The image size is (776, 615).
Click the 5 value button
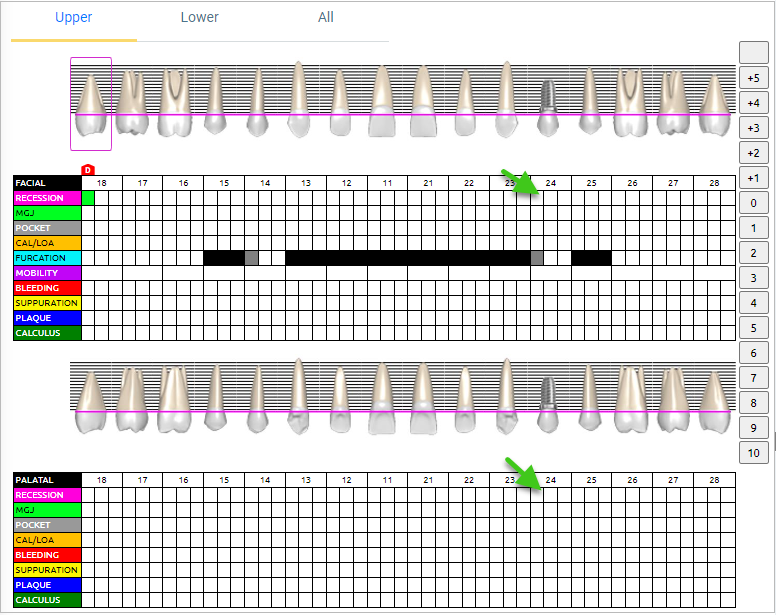753,328
